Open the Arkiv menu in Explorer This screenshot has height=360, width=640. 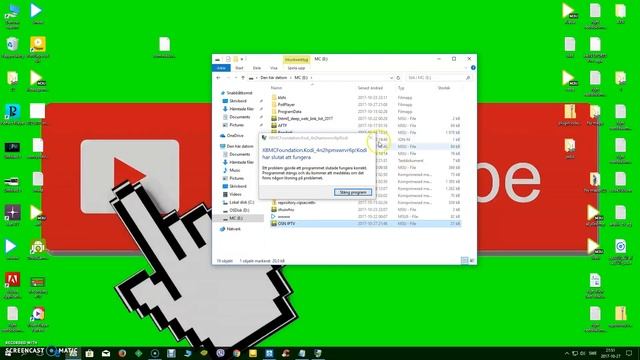click(221, 68)
